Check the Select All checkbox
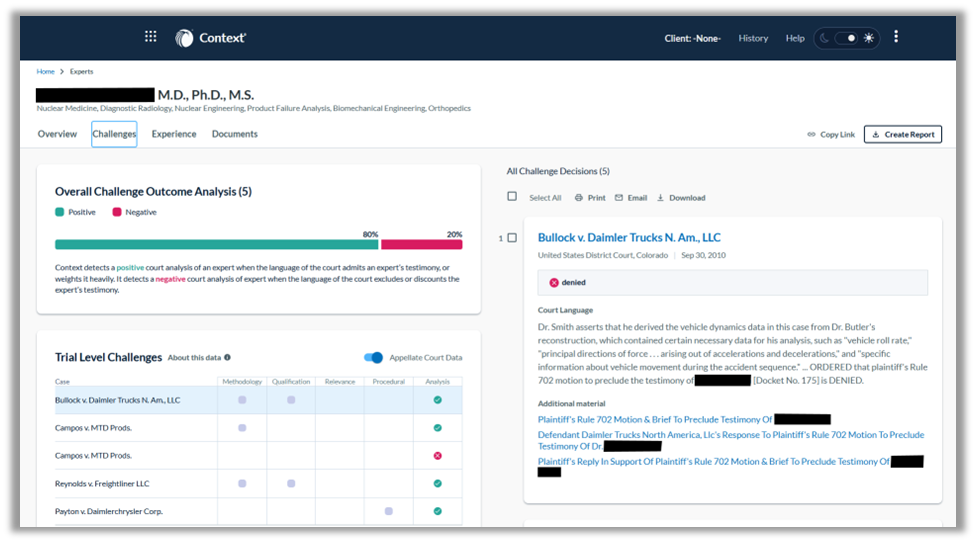976x543 pixels. pyautogui.click(x=512, y=197)
